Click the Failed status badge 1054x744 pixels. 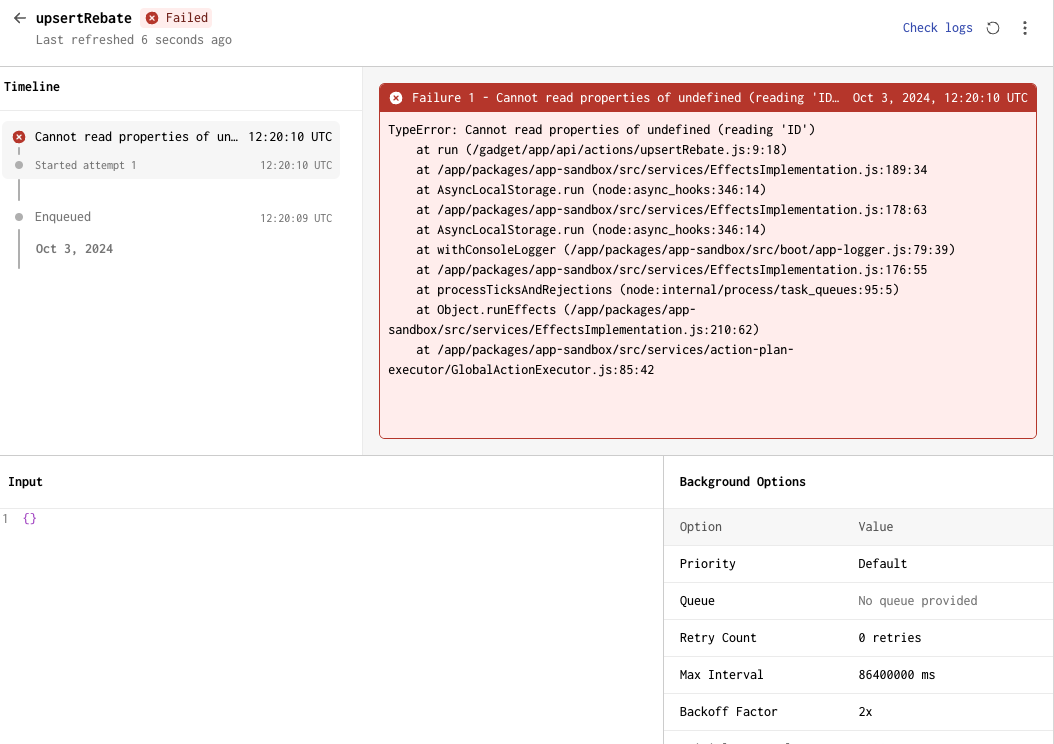[177, 18]
